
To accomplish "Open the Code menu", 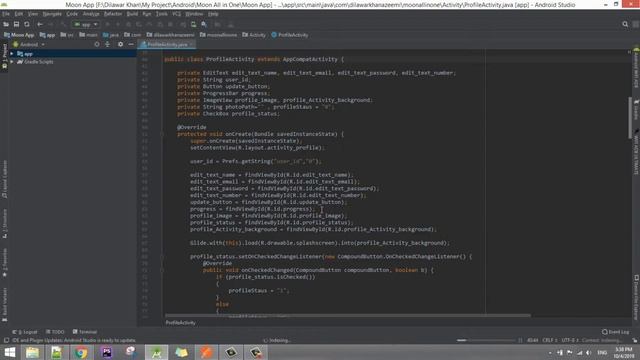I will click(72, 14).
